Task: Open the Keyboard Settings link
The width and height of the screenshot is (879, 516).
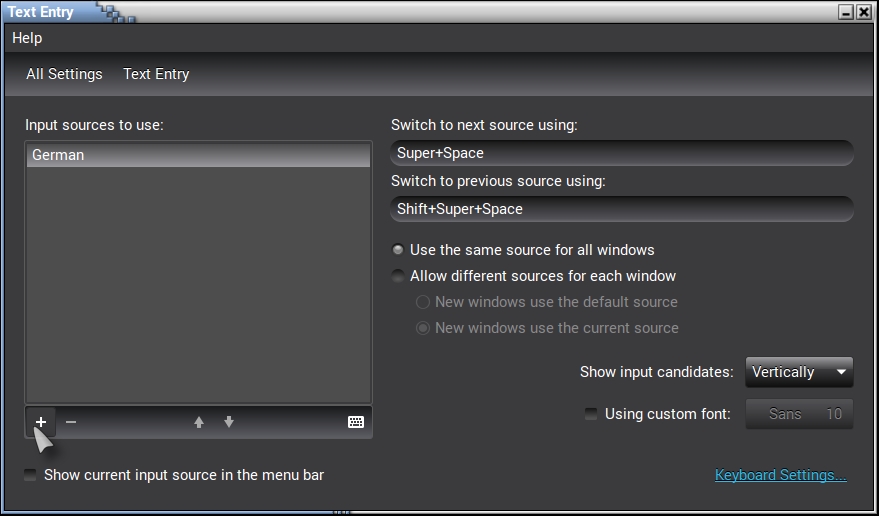Action: pyautogui.click(x=780, y=475)
